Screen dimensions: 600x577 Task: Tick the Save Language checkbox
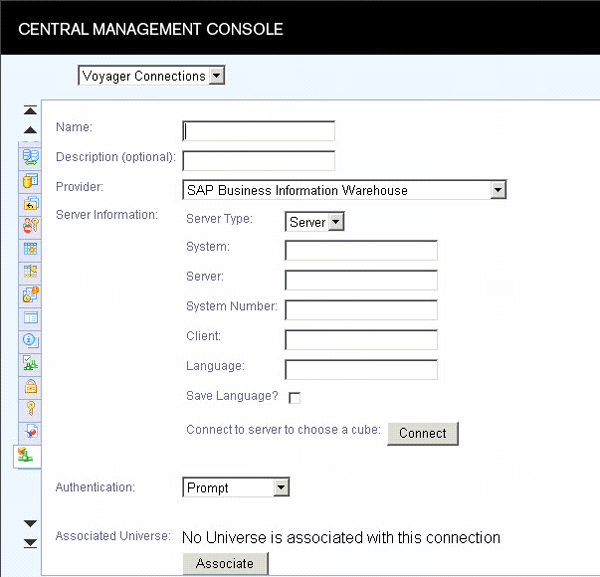[x=295, y=398]
